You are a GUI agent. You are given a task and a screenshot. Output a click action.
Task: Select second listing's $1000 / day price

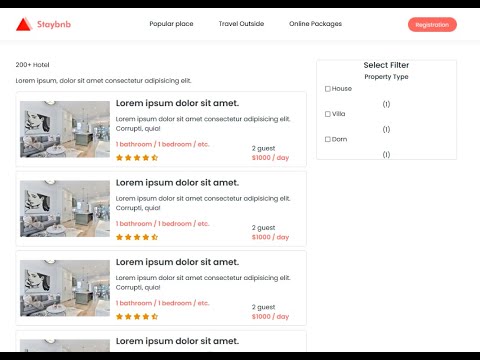coord(270,237)
